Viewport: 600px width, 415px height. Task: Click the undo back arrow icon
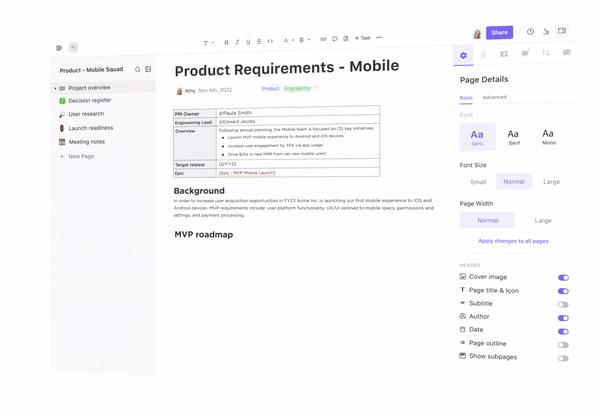pos(73,47)
